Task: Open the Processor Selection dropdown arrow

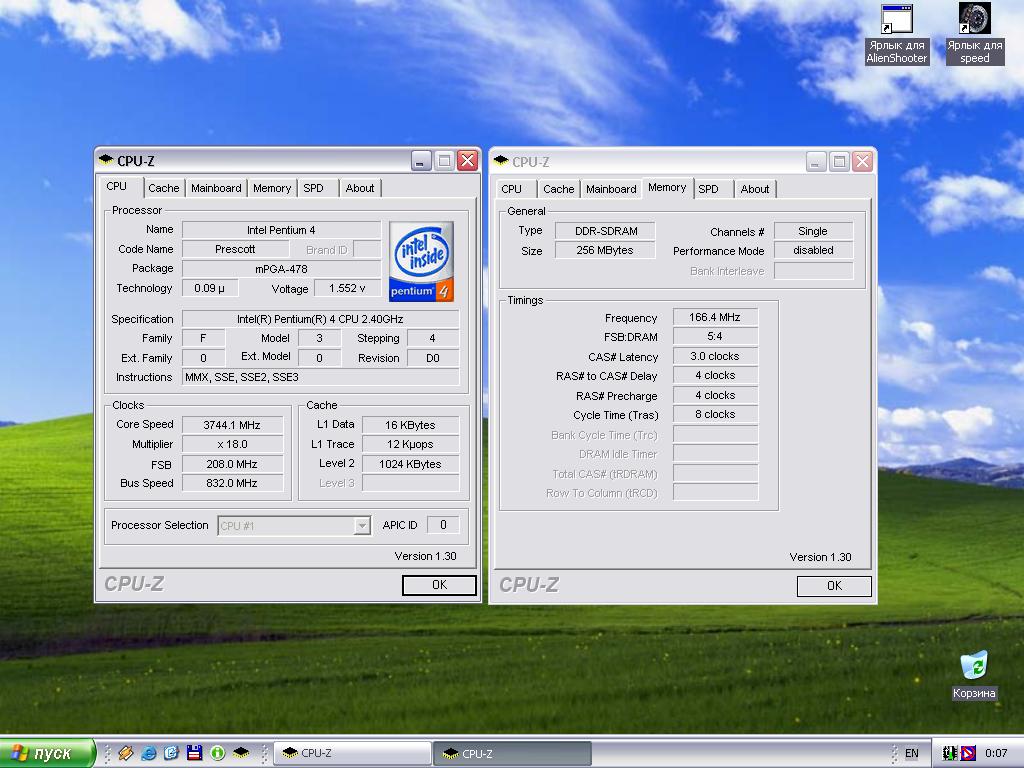Action: pyautogui.click(x=362, y=526)
